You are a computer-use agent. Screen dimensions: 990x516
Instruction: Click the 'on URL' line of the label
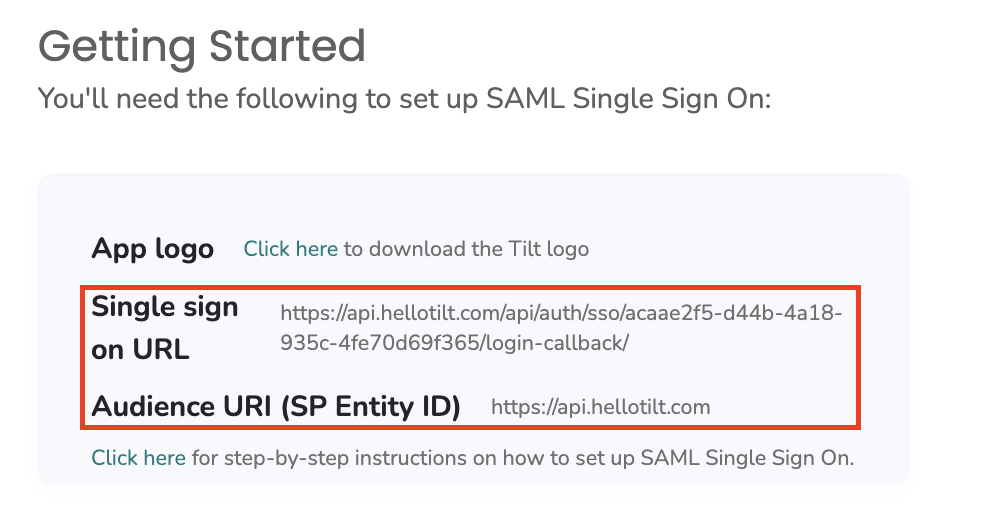click(x=140, y=349)
